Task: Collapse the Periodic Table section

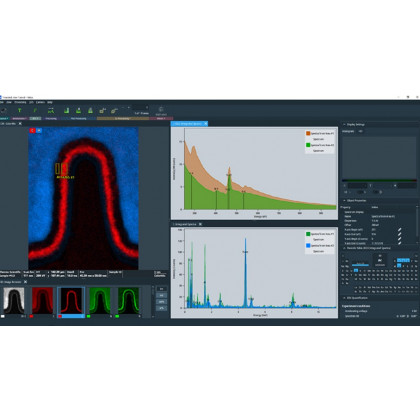Action: (344, 248)
